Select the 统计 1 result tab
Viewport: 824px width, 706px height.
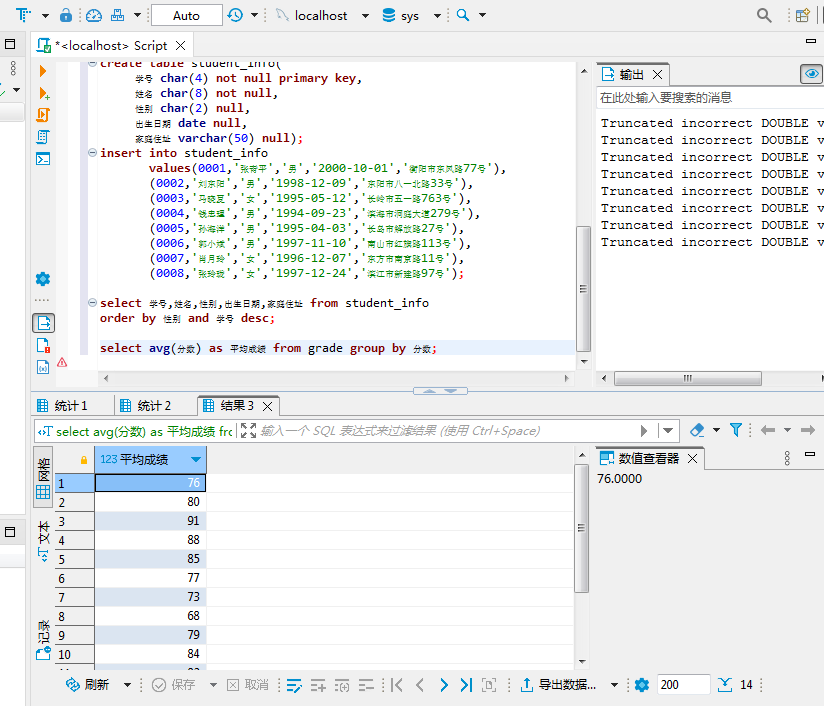point(70,405)
